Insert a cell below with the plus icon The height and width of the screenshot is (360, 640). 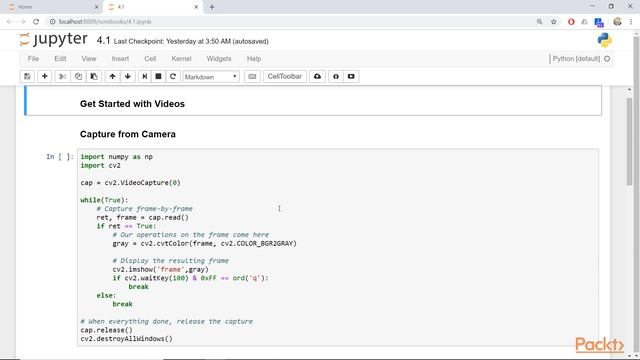pyautogui.click(x=44, y=76)
